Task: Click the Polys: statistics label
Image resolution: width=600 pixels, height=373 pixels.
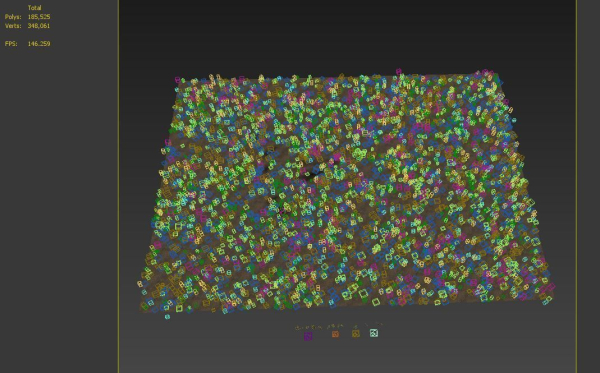Action: 13,17
